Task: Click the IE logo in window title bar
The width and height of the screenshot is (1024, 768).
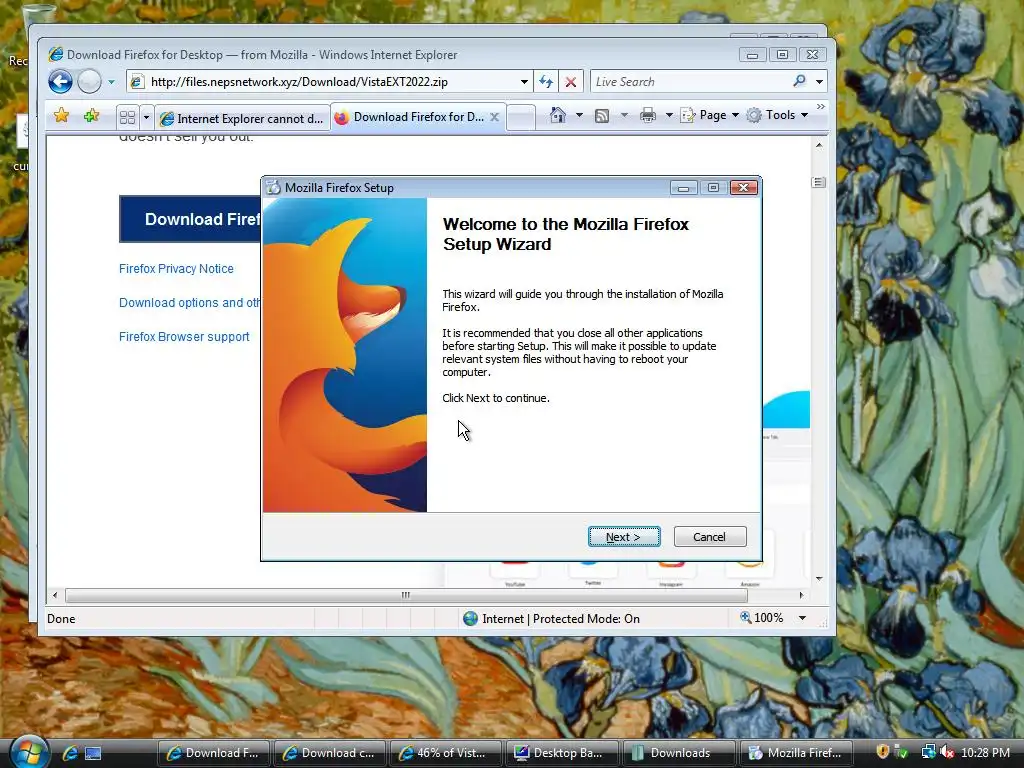Action: [56, 54]
